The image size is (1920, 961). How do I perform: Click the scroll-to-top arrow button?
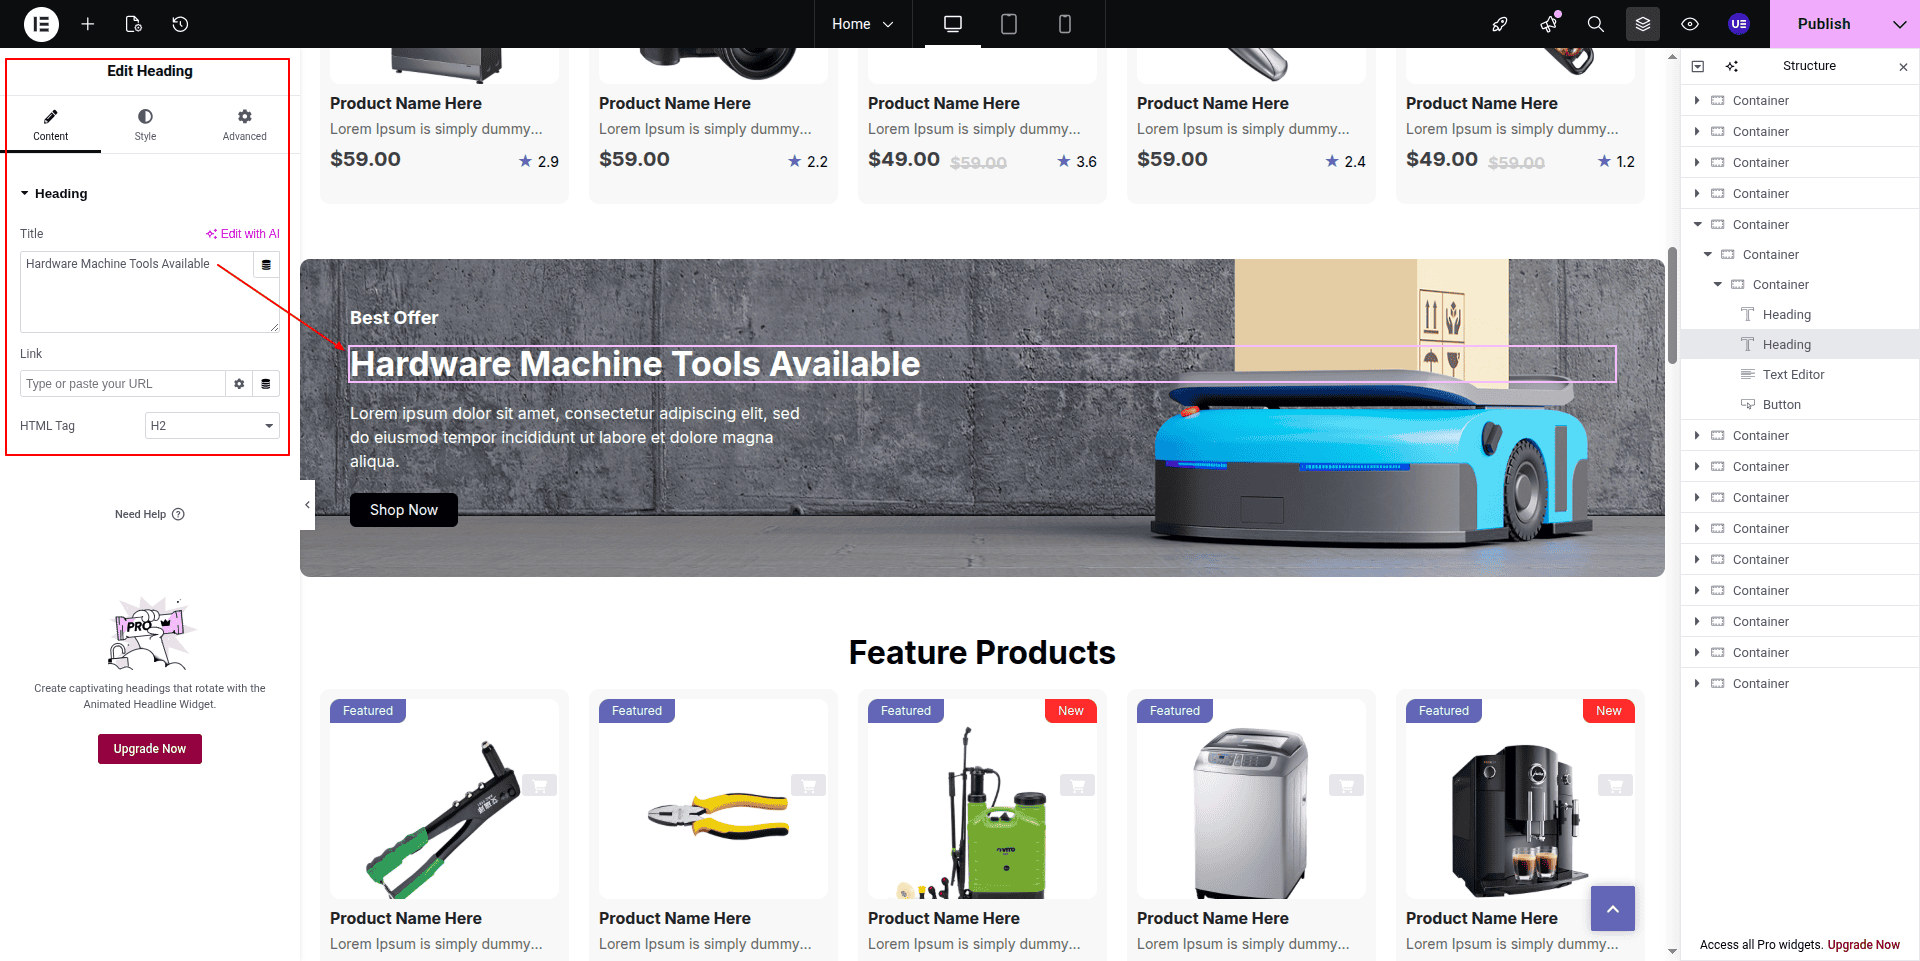[x=1612, y=909]
